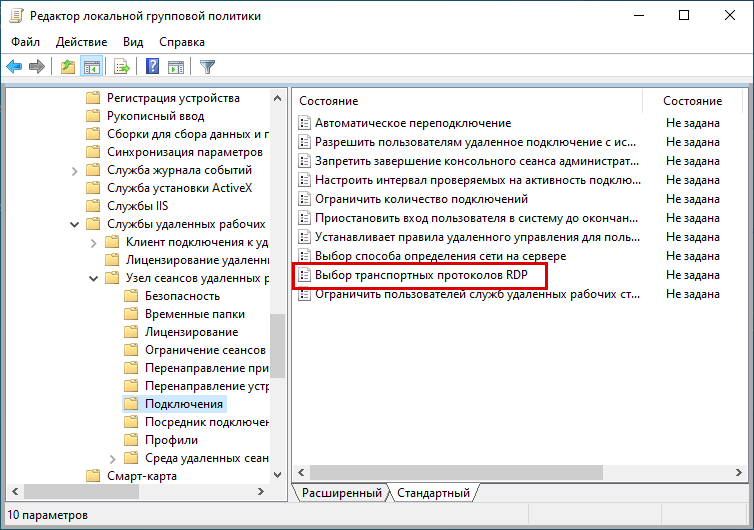The image size is (754, 530).
Task: Click the policy list horizontal scroll right arrow
Action: (739, 473)
